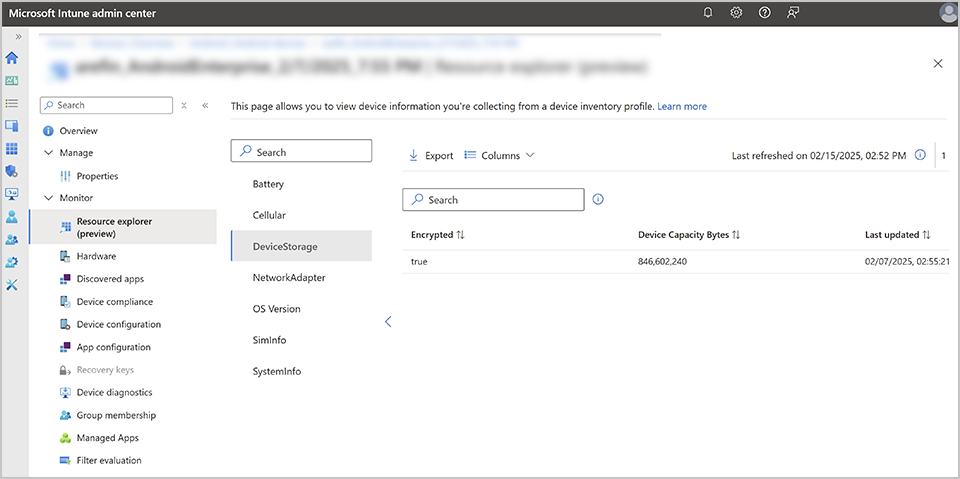Open the Columns dropdown
Image resolution: width=960 pixels, height=479 pixels.
point(500,156)
